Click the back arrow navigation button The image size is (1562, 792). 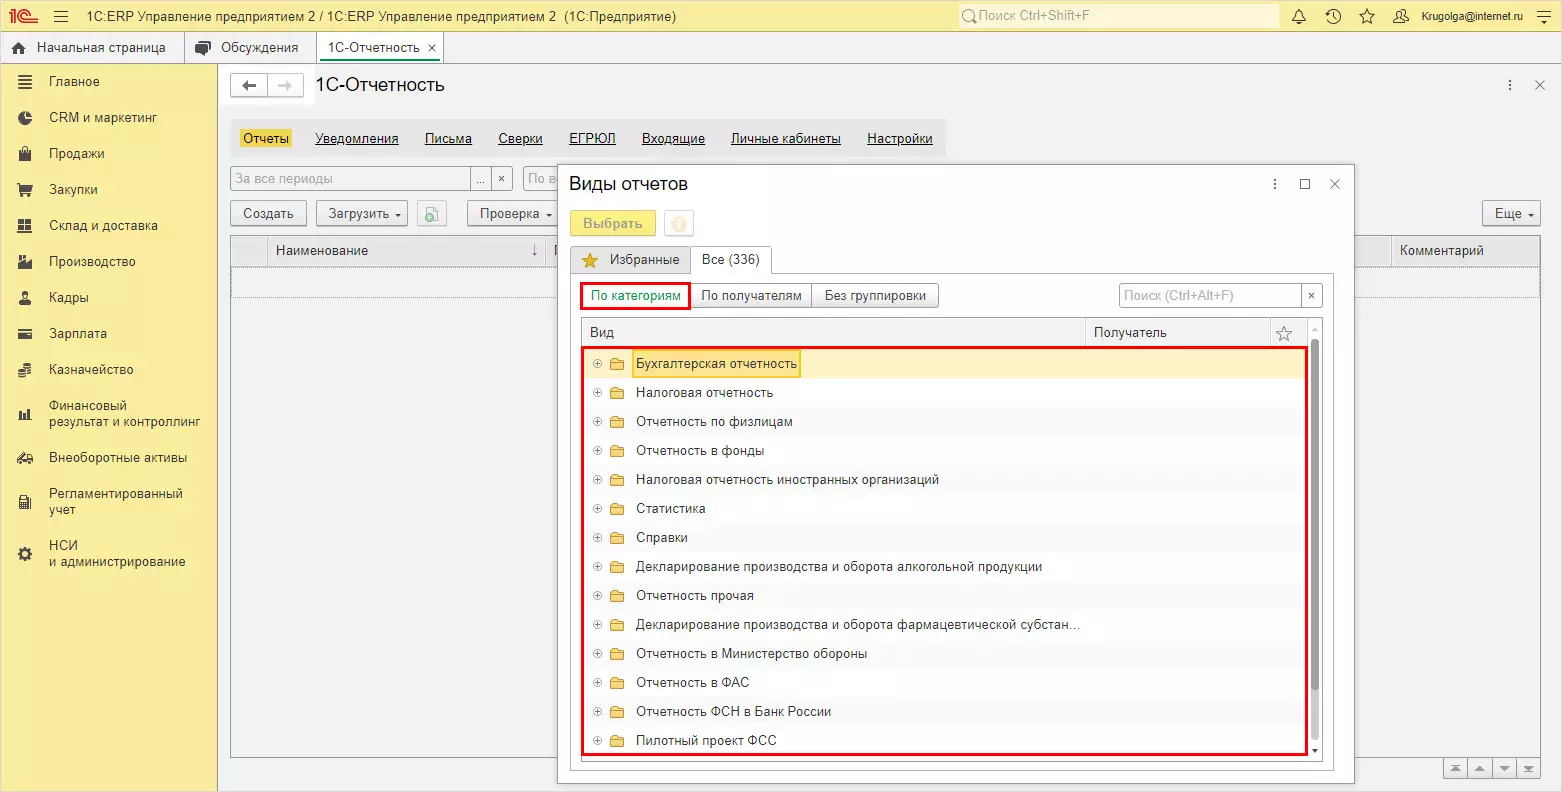[x=249, y=86]
